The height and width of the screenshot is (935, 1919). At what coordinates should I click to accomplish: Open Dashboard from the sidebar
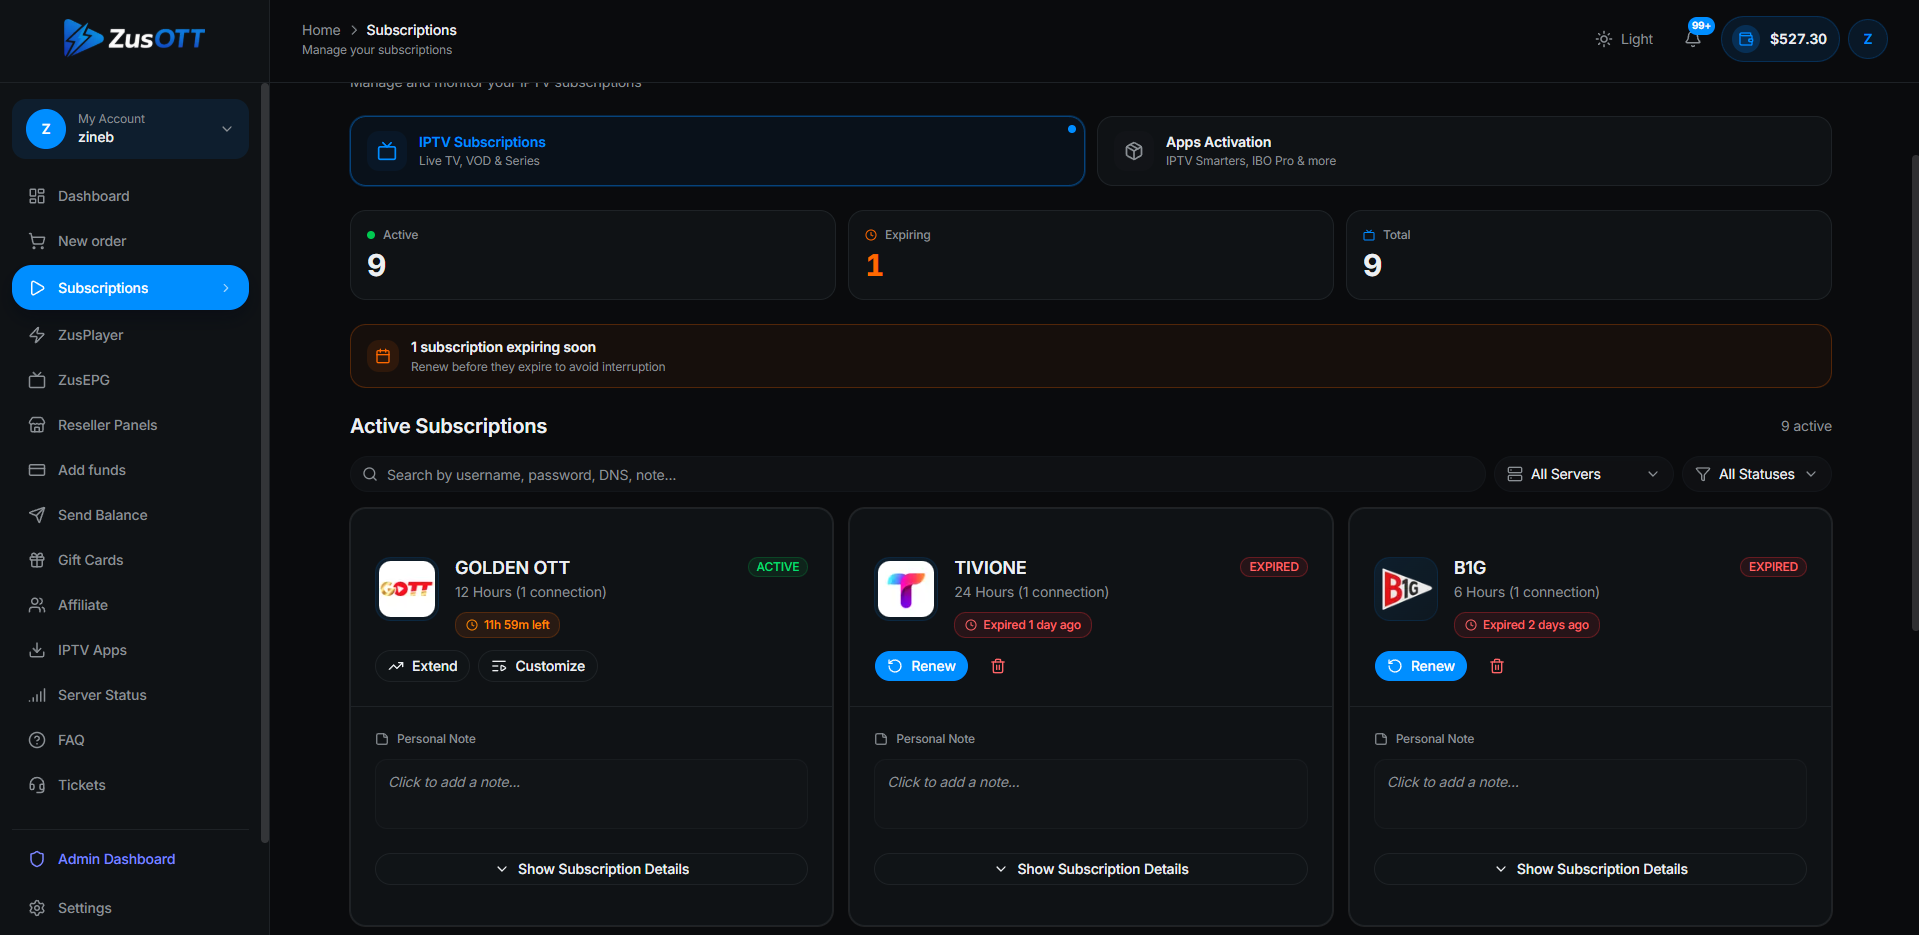point(130,196)
